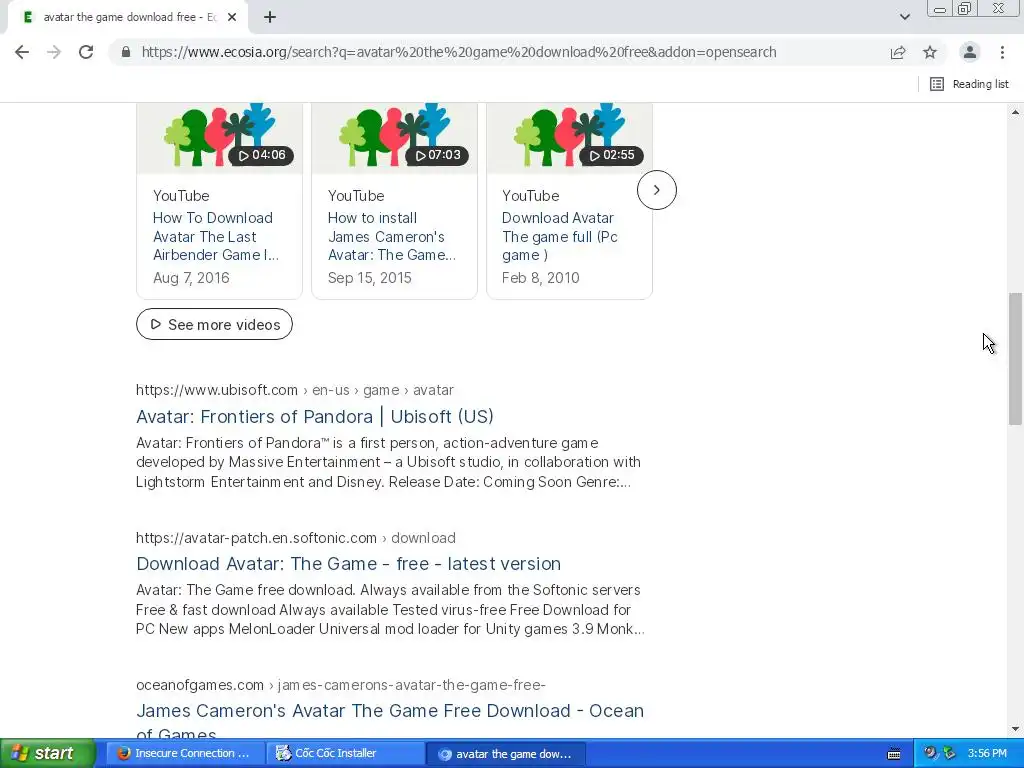The image size is (1024, 768).
Task: Click the address bar URL field
Action: pos(458,52)
